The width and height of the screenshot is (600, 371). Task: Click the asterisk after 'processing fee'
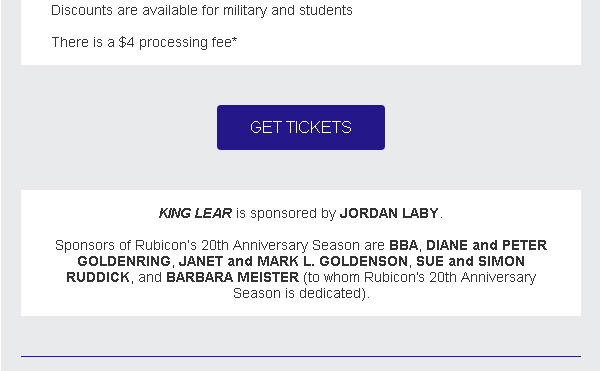pos(235,39)
